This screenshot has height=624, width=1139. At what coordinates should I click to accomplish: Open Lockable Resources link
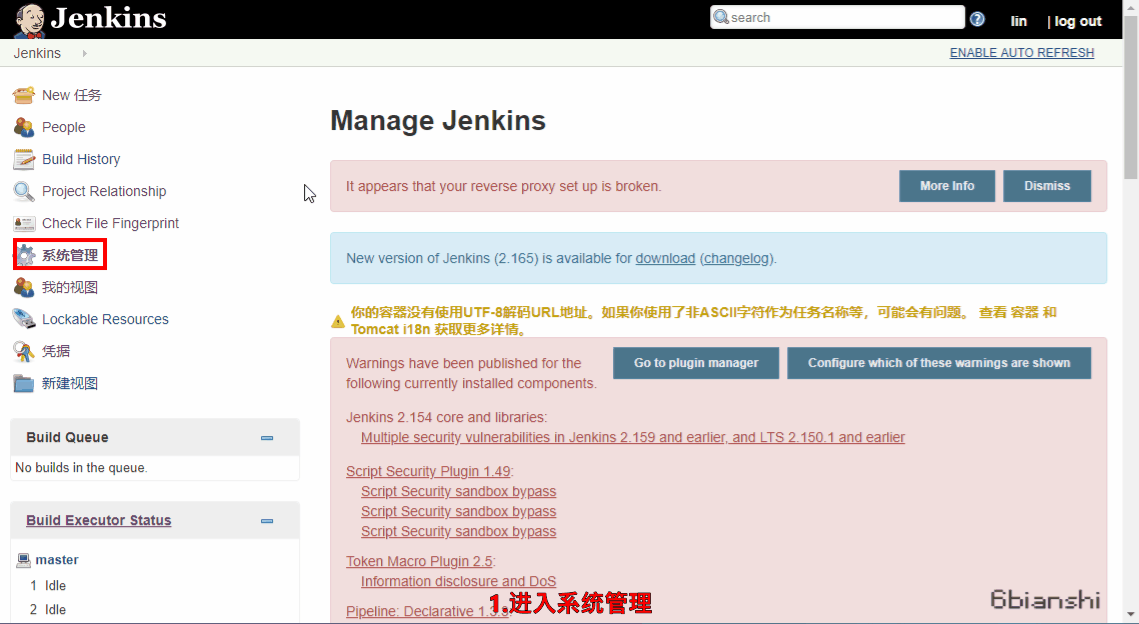tap(105, 319)
